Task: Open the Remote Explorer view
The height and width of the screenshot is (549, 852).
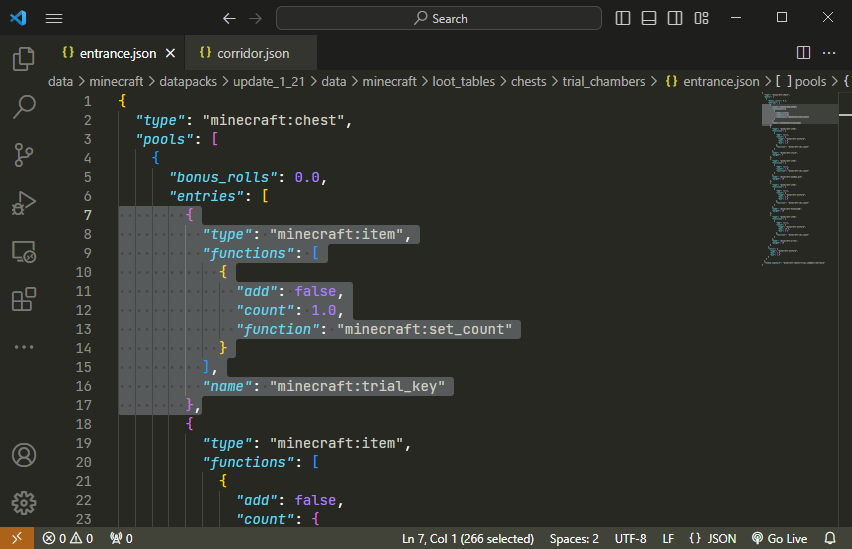Action: click(24, 251)
